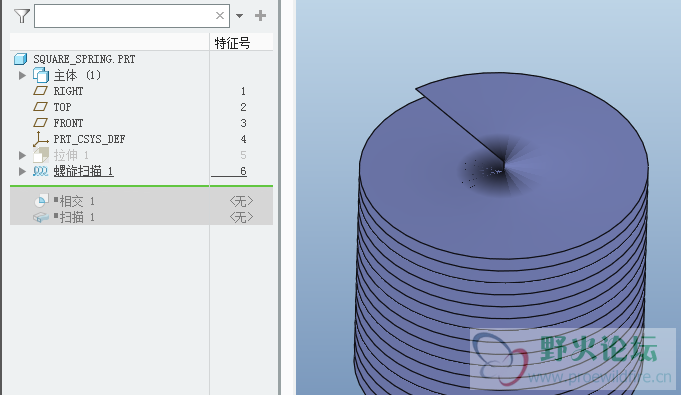Select the RIGHT datum plane icon
Viewport: 681px width, 395px height.
tap(40, 91)
